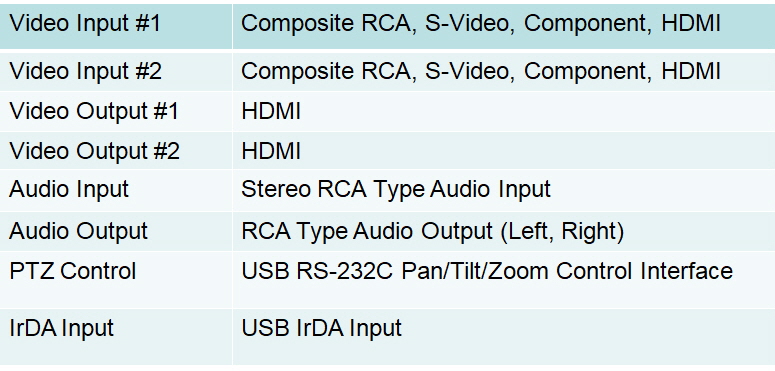Select HDMI value for Video Output #1

(271, 111)
